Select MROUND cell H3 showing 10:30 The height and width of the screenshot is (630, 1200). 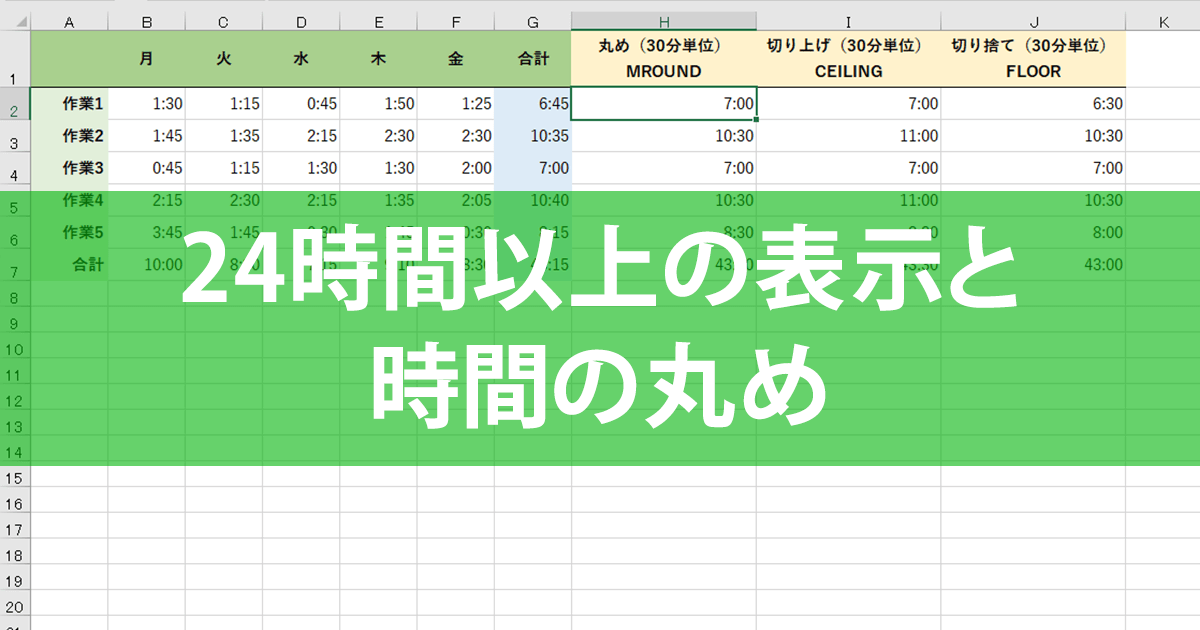click(x=664, y=136)
